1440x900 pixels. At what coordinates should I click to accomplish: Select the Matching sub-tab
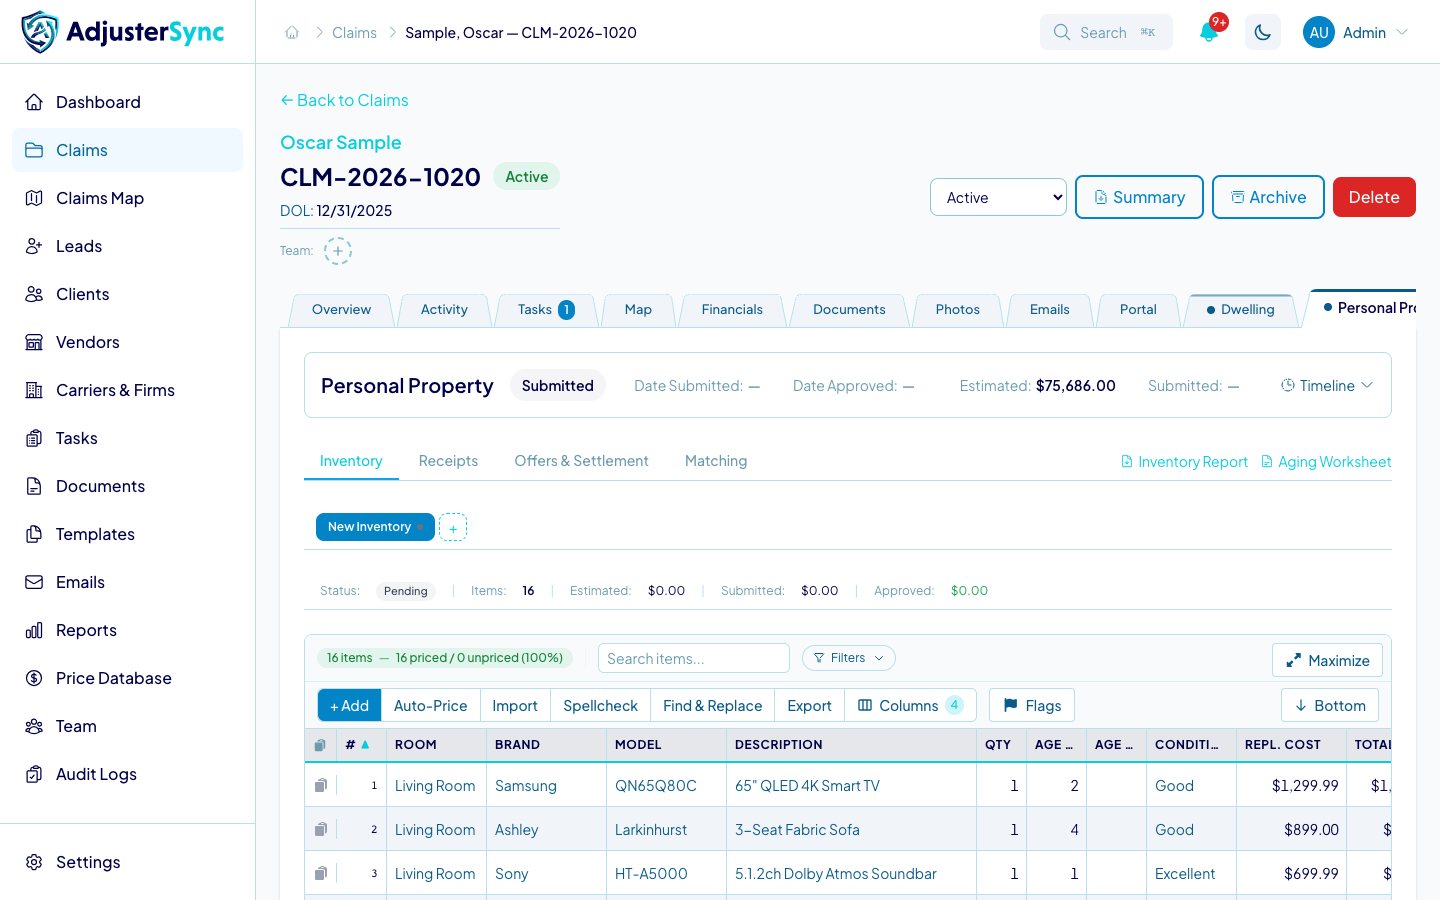tap(716, 461)
